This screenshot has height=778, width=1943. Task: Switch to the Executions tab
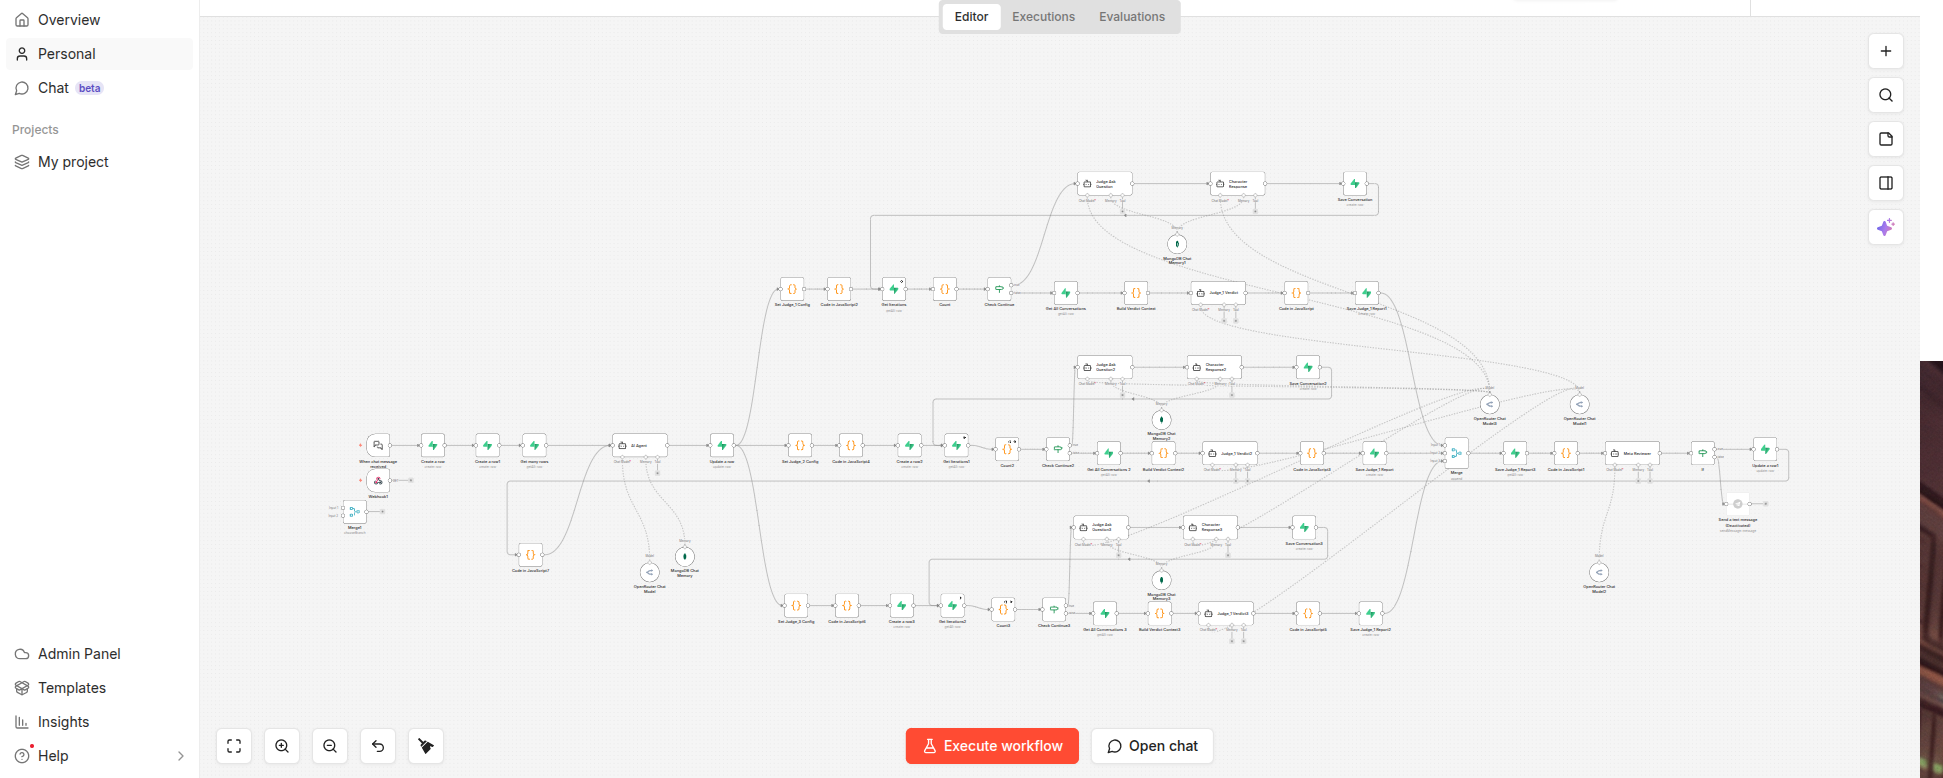click(x=1043, y=17)
